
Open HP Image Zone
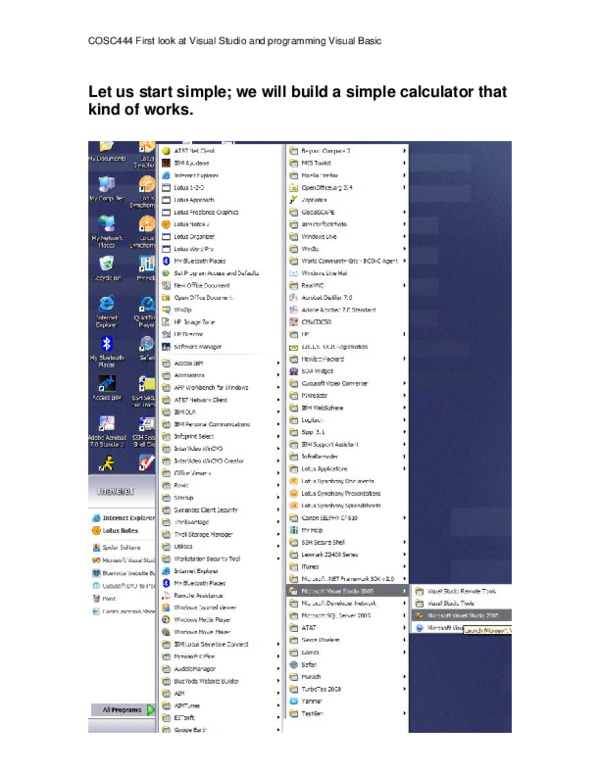click(x=188, y=322)
